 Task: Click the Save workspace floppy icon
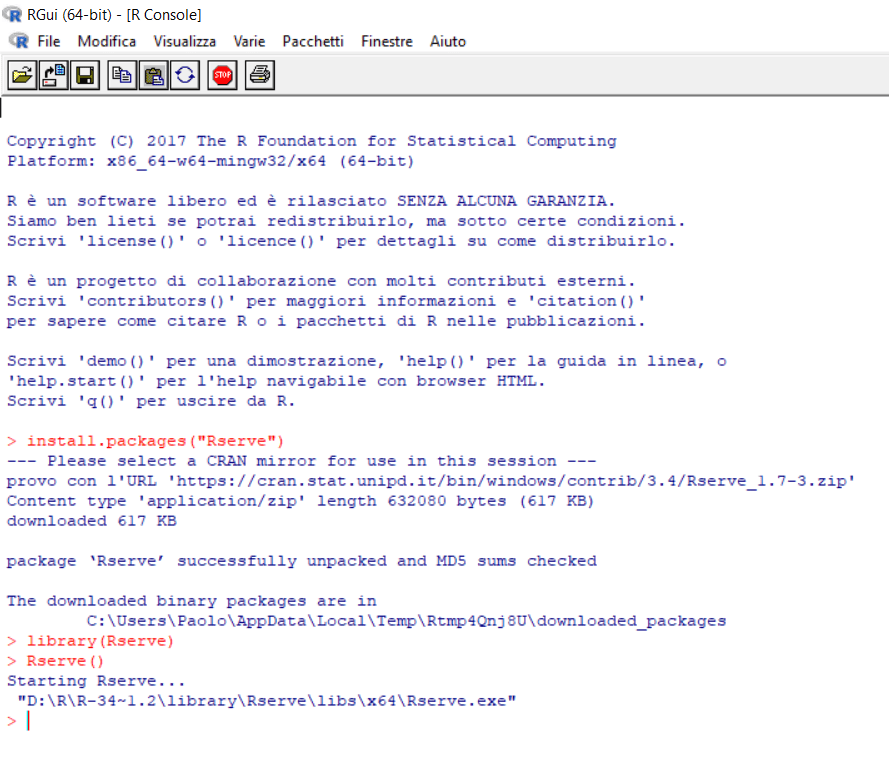85,75
